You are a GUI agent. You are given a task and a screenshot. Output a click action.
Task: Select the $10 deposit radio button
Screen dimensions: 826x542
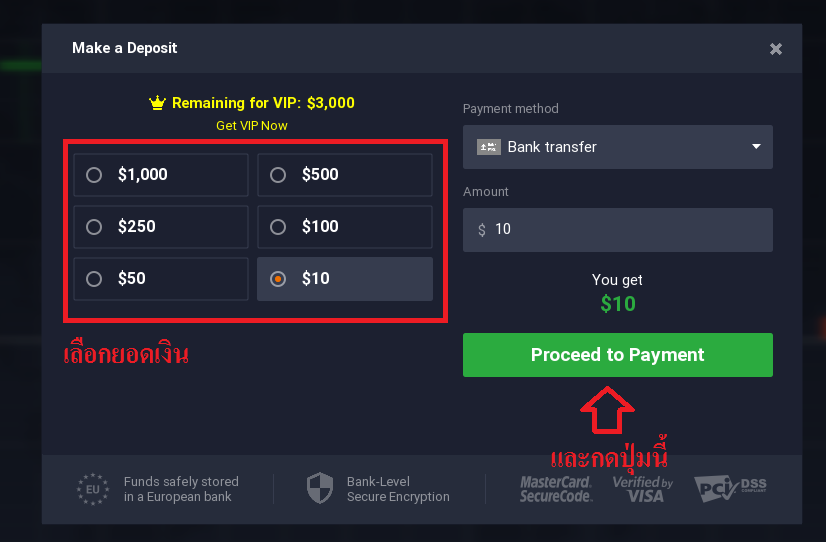345,279
